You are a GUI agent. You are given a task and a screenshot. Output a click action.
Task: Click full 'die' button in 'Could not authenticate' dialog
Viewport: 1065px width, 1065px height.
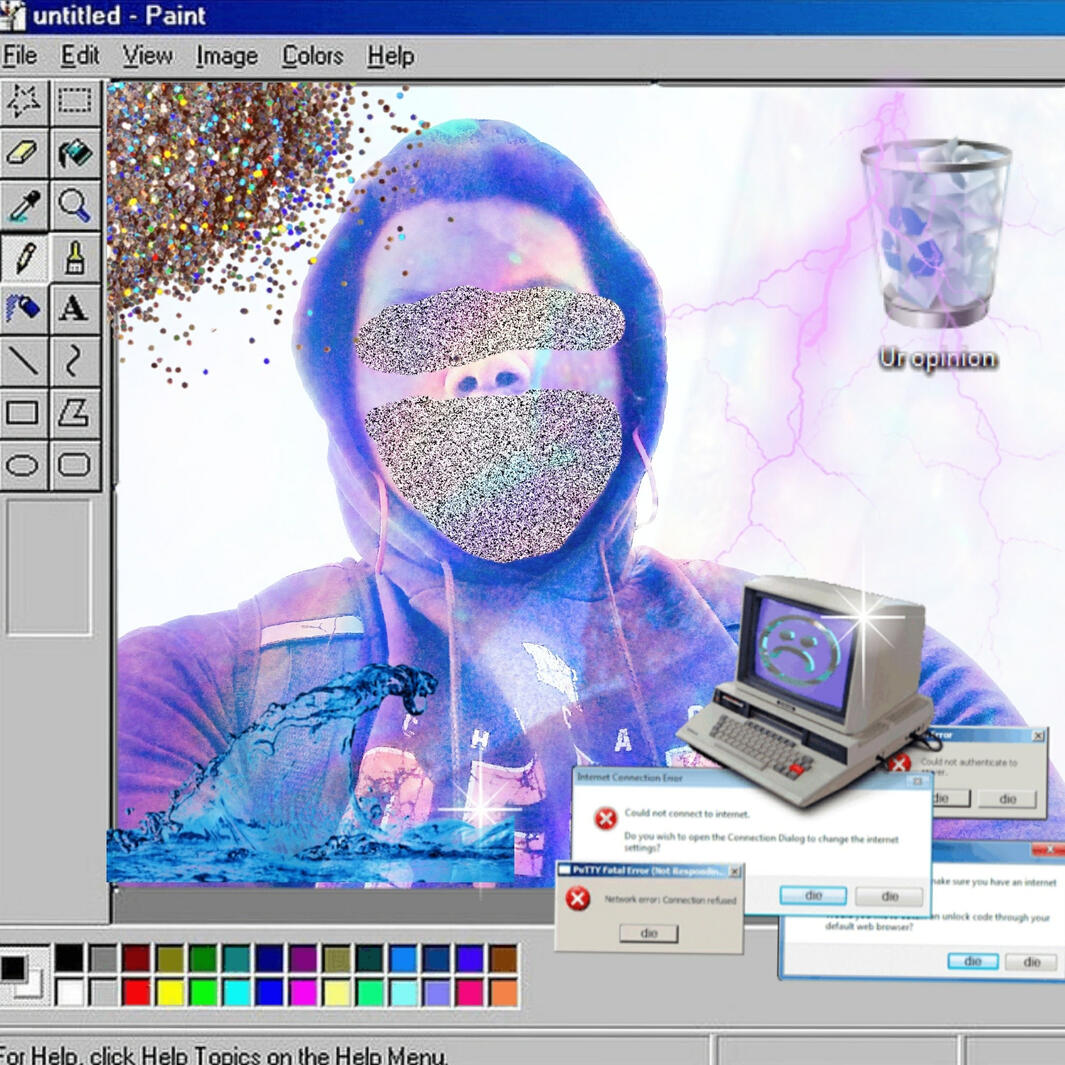(x=1007, y=799)
